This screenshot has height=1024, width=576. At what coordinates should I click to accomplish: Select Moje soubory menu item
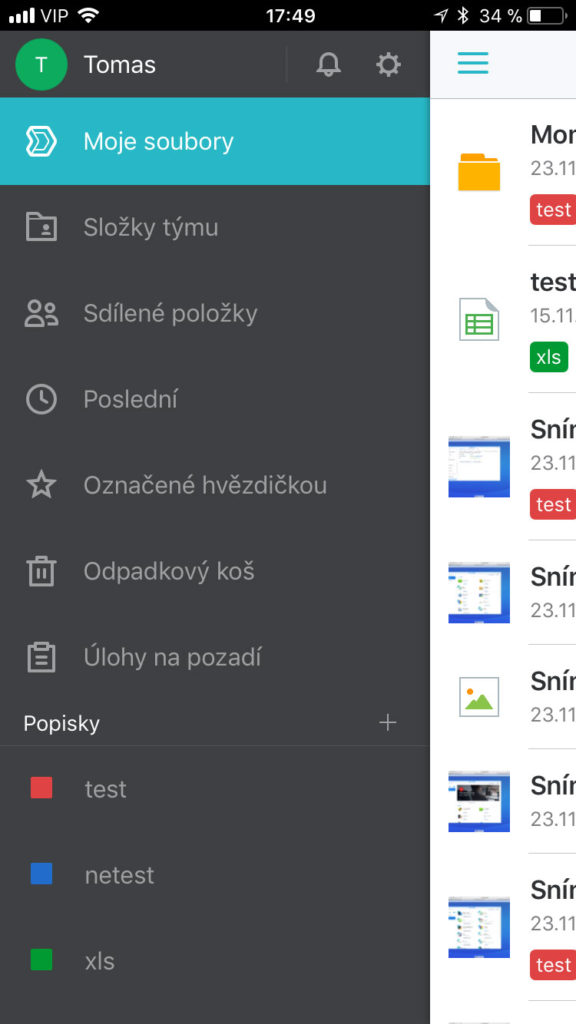click(215, 141)
